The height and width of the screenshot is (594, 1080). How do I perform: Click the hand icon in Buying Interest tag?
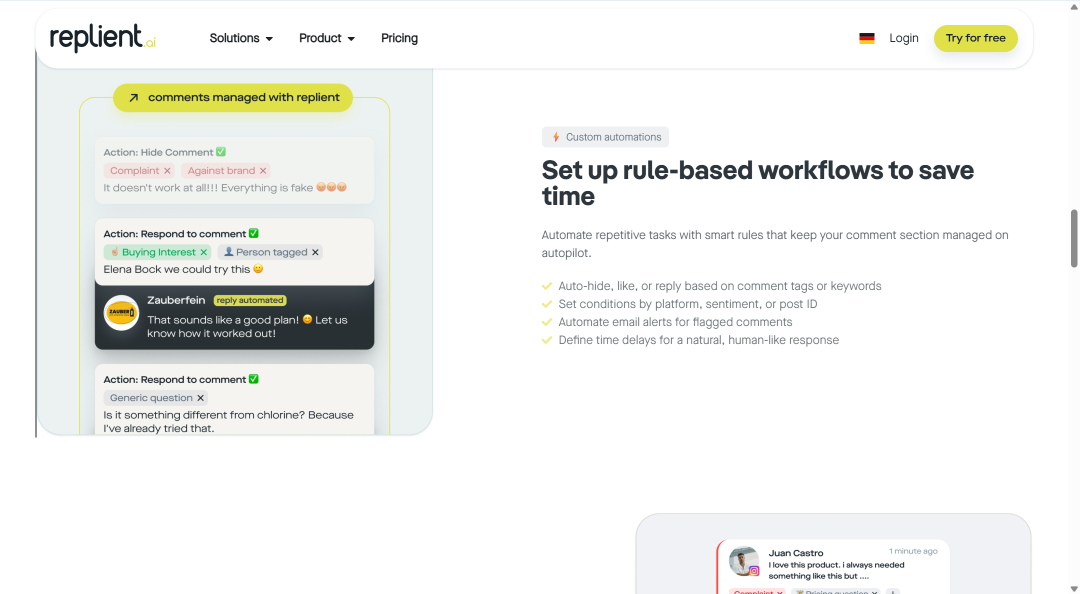[114, 252]
